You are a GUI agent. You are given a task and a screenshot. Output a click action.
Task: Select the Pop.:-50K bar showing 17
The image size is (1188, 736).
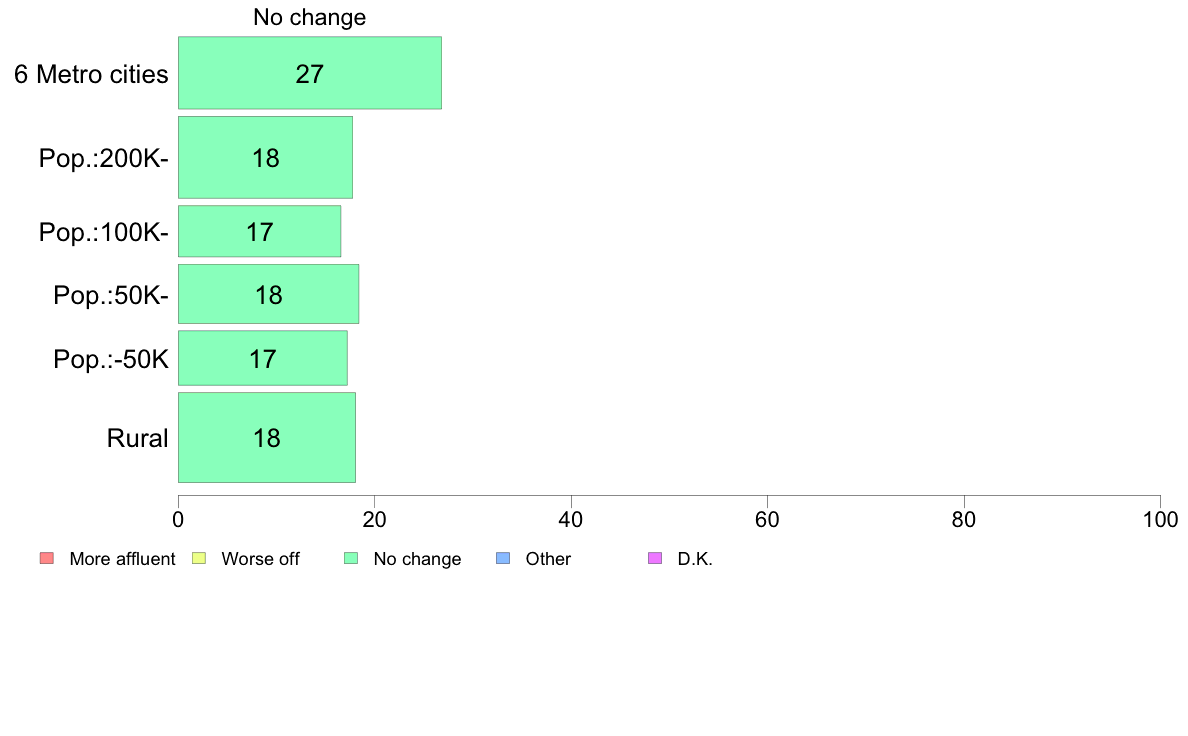[x=263, y=358]
